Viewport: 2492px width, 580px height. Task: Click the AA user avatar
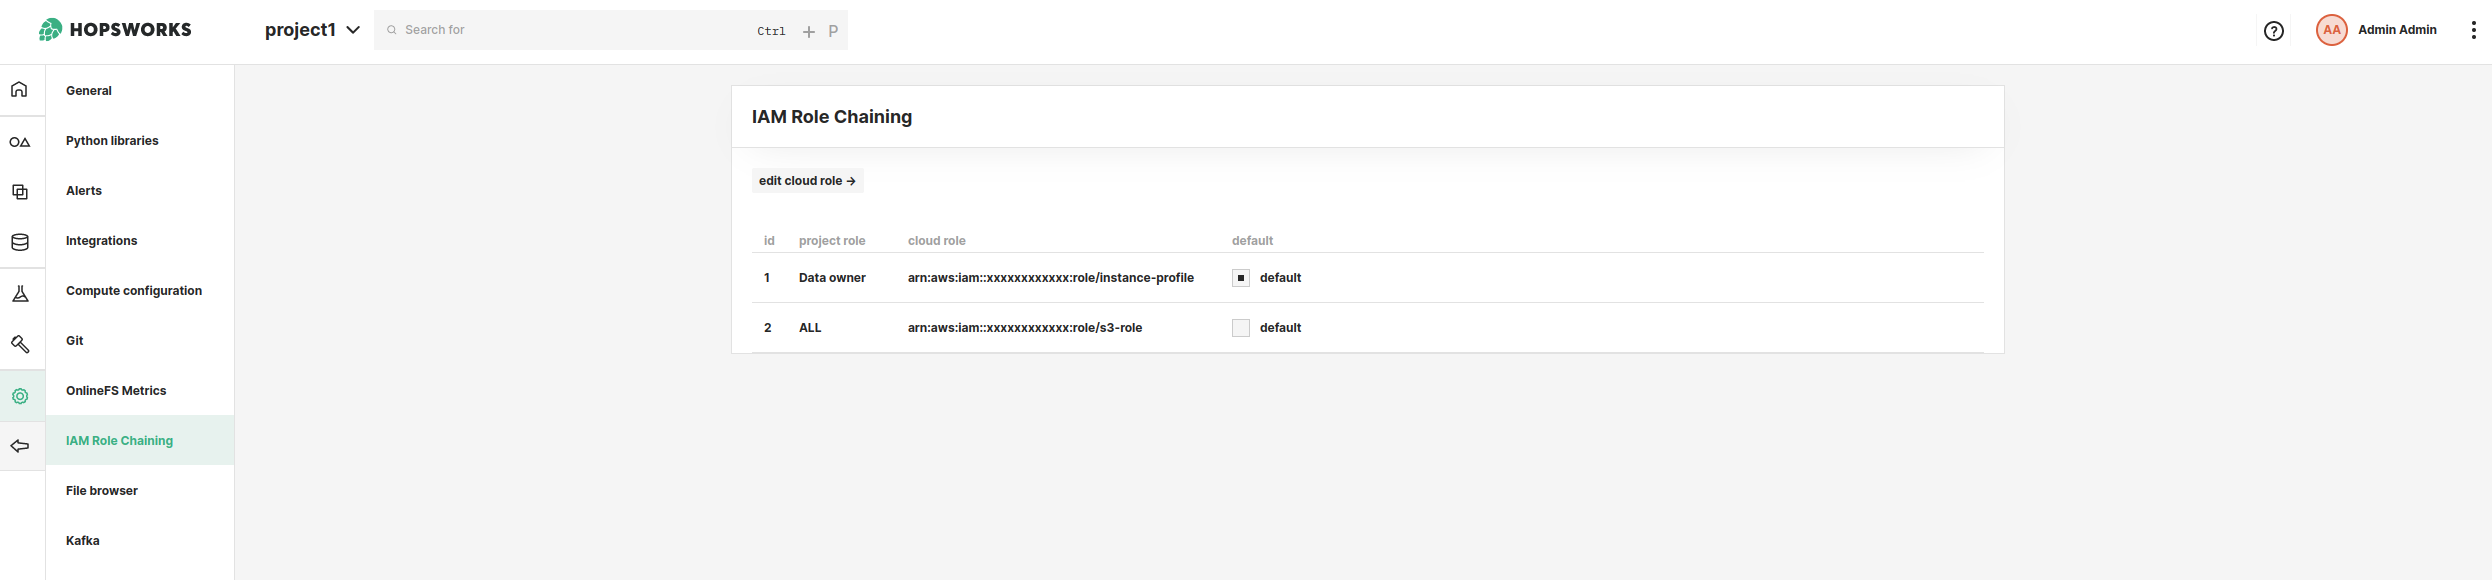[x=2331, y=30]
